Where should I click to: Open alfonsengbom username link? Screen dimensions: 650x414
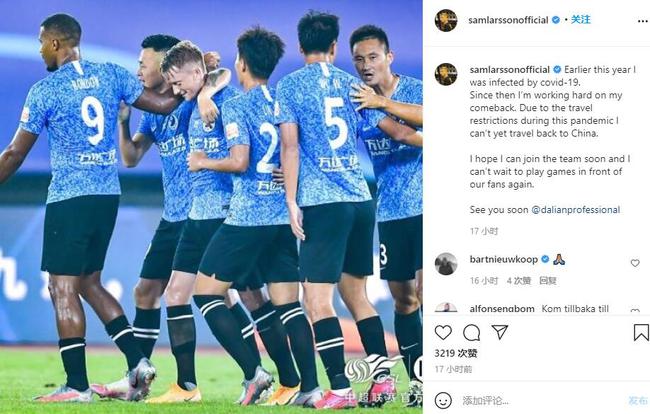[x=502, y=309]
